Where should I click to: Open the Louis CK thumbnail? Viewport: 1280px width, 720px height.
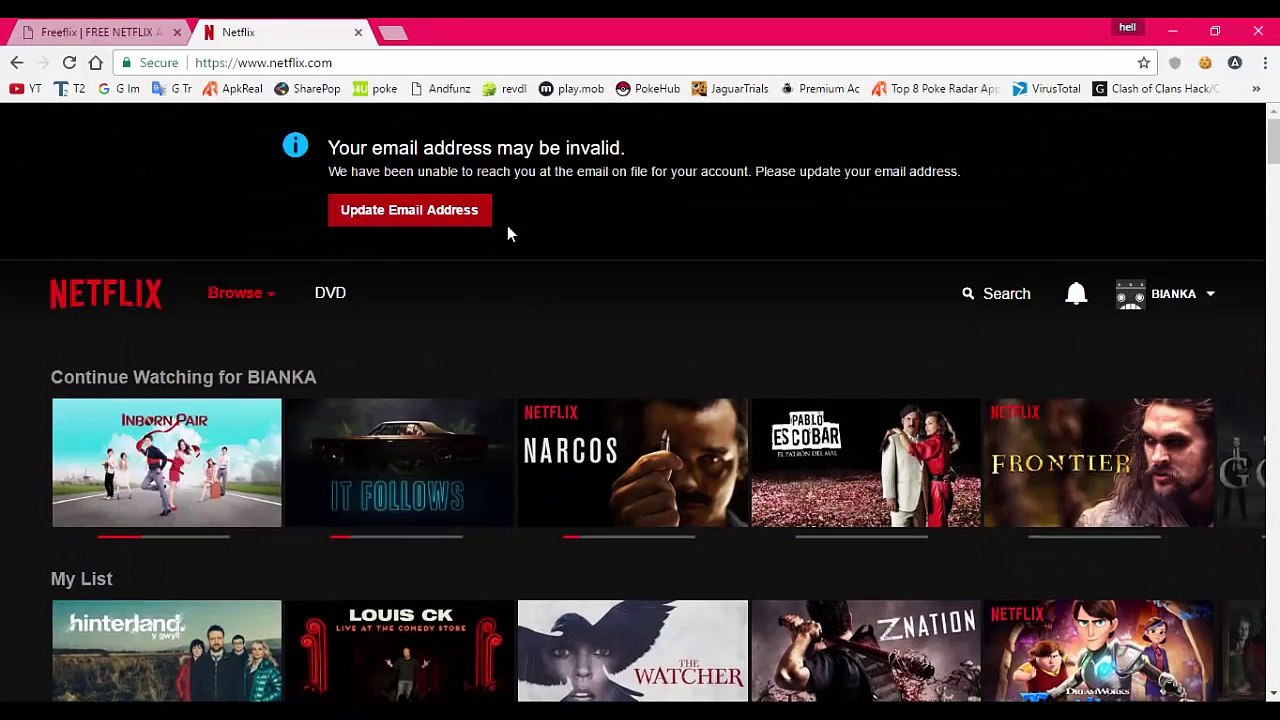(x=400, y=651)
